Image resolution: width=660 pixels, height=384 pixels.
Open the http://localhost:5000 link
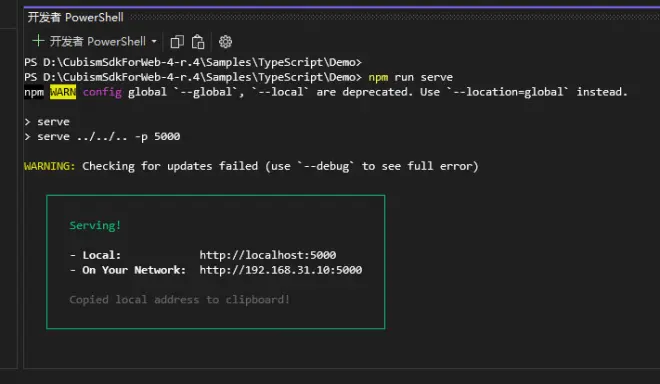click(268, 255)
